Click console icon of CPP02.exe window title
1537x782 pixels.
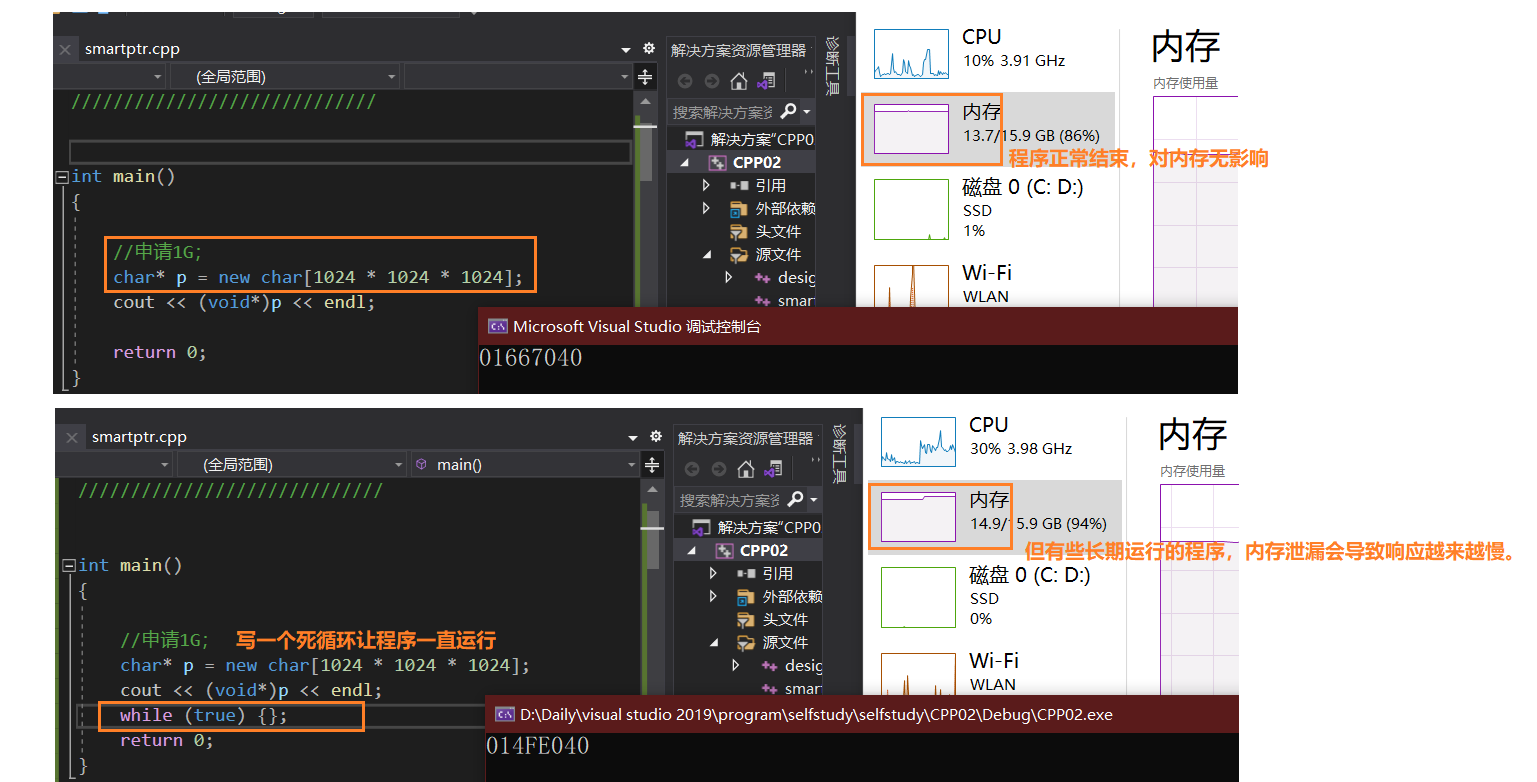coord(503,714)
